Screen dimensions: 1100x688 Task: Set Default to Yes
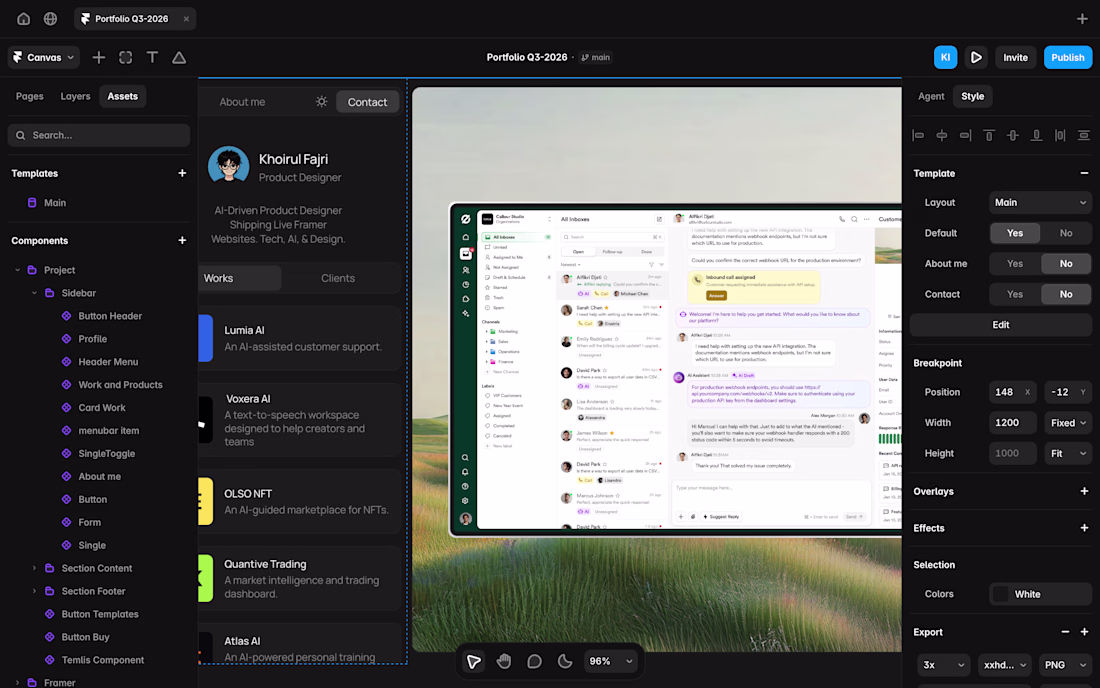[1014, 233]
